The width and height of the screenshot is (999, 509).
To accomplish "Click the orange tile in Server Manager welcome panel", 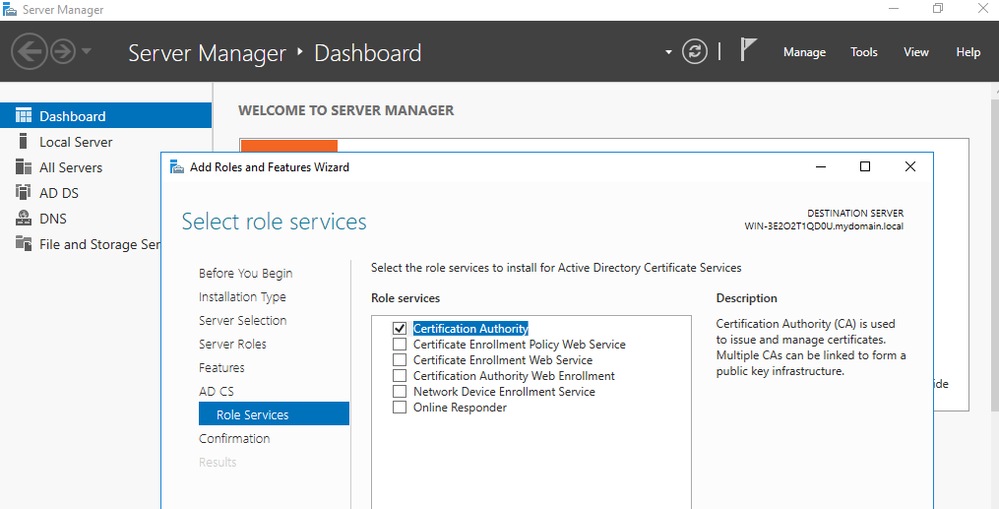I will [289, 146].
